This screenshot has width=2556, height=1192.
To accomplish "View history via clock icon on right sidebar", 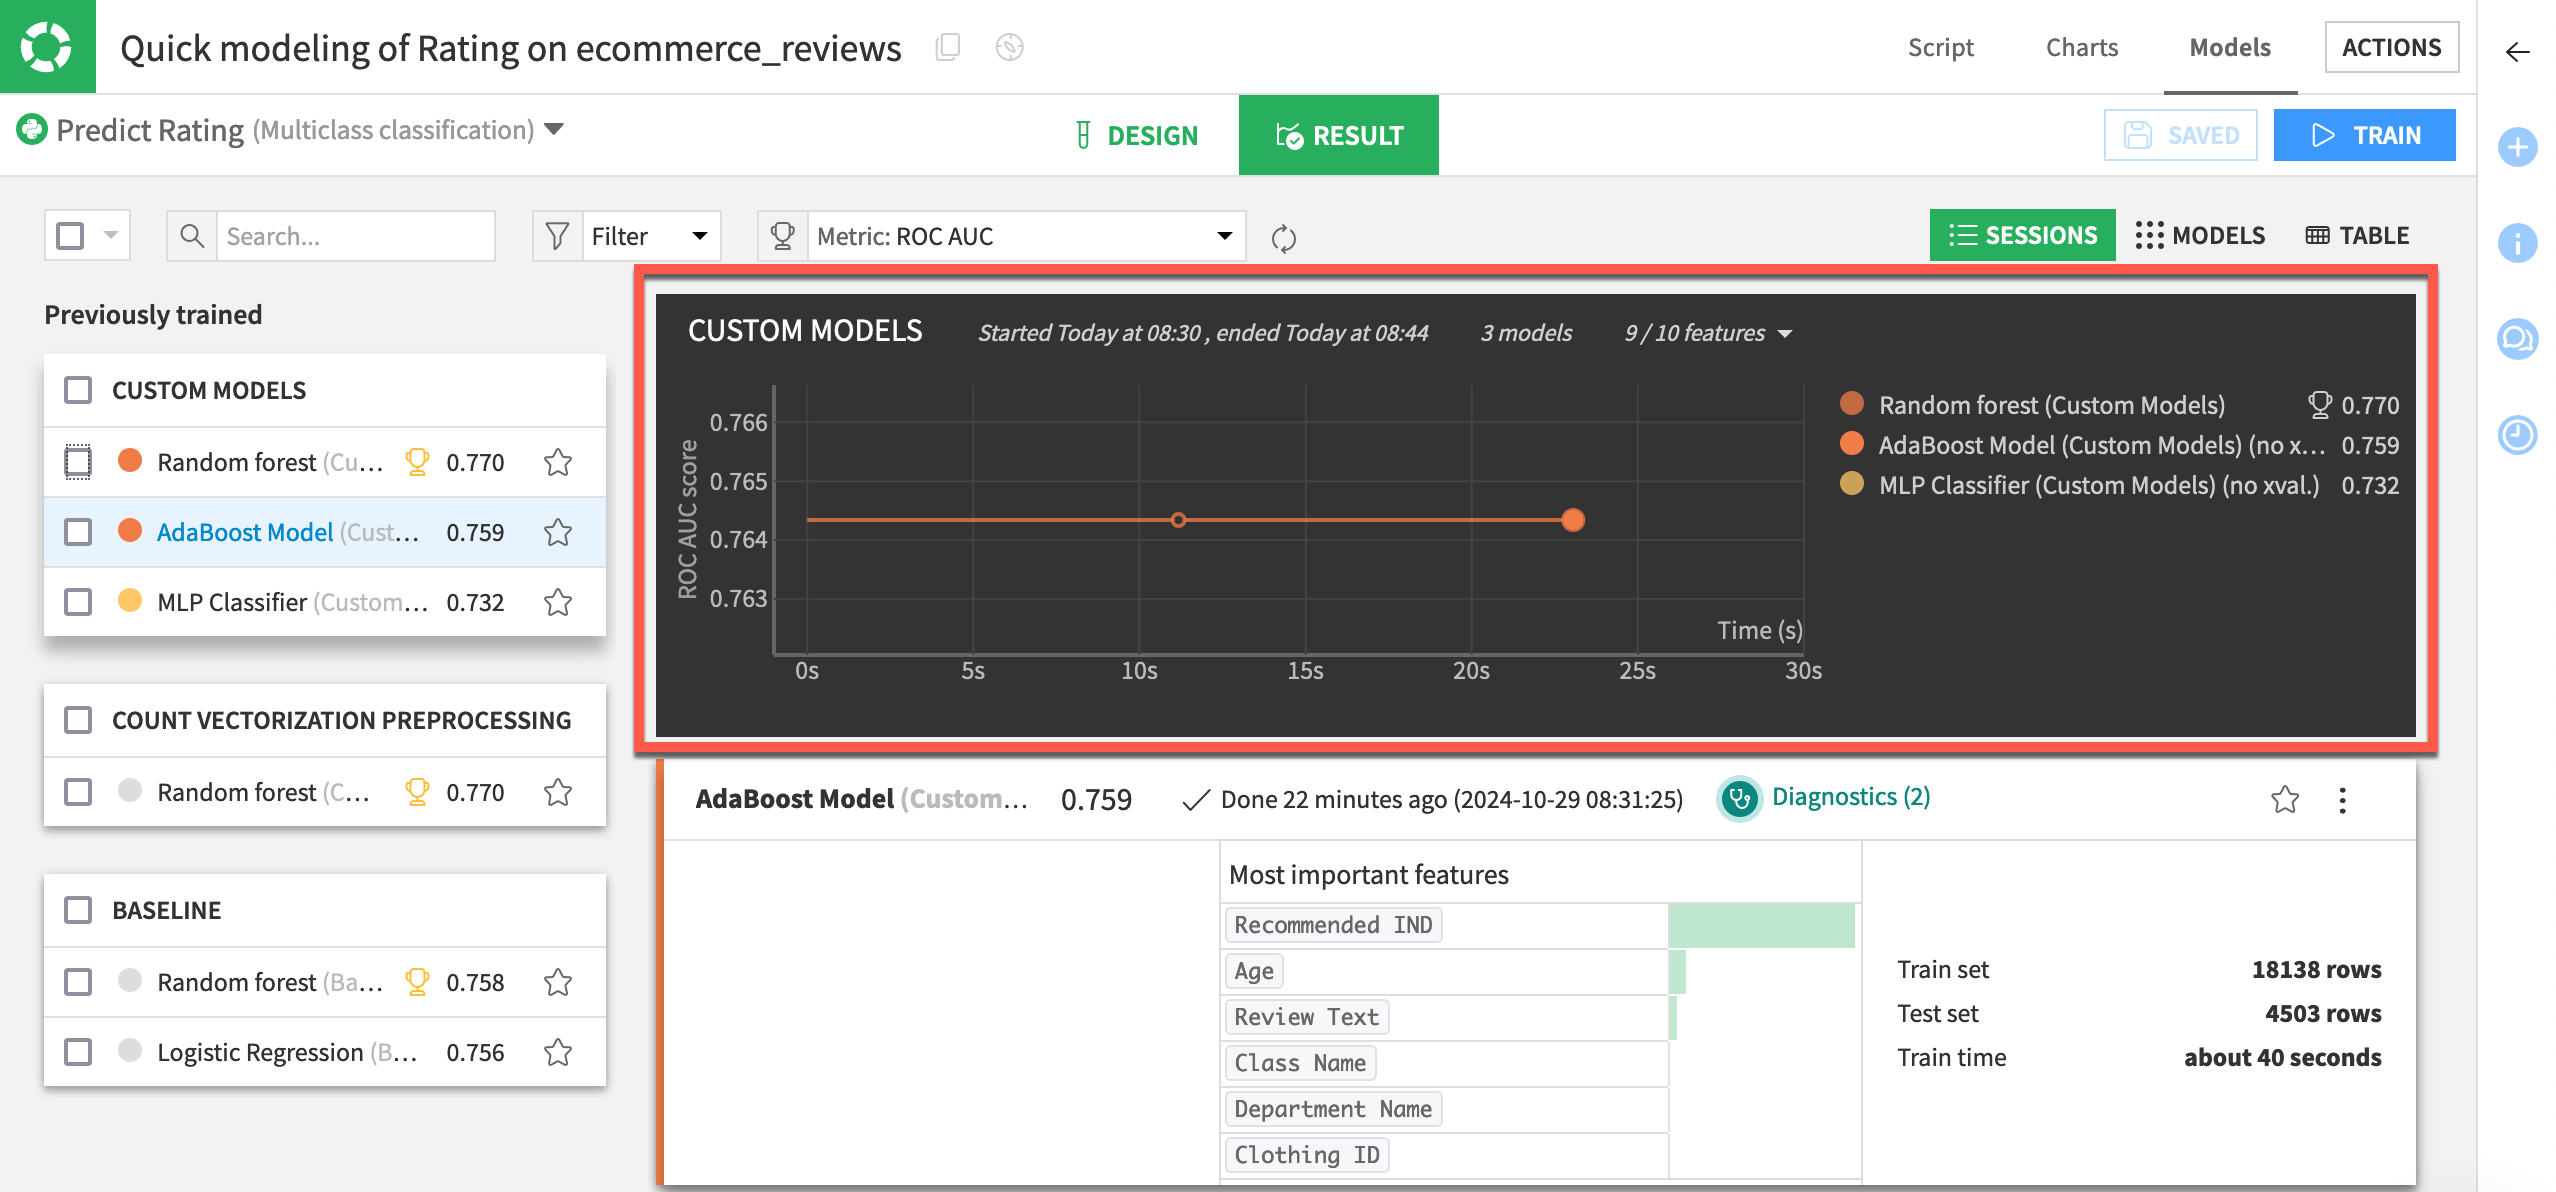I will point(2518,435).
